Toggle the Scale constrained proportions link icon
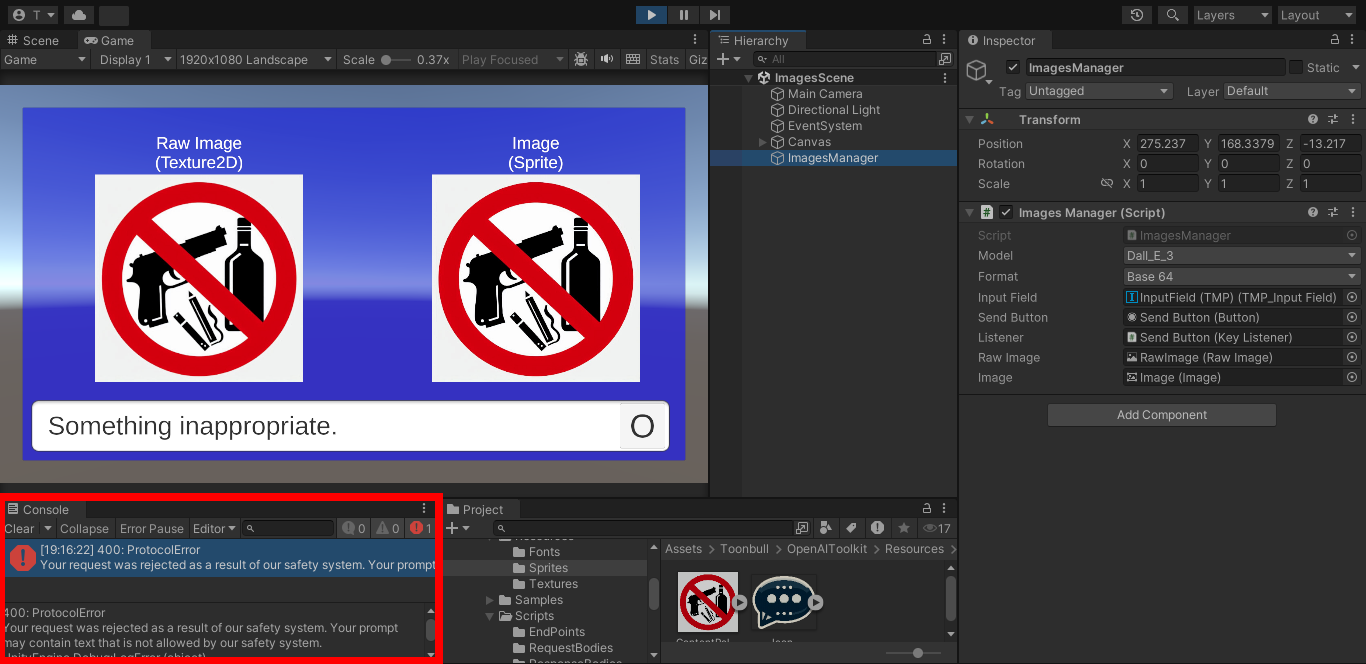Screen dimensions: 1366x664 pyautogui.click(x=1107, y=184)
